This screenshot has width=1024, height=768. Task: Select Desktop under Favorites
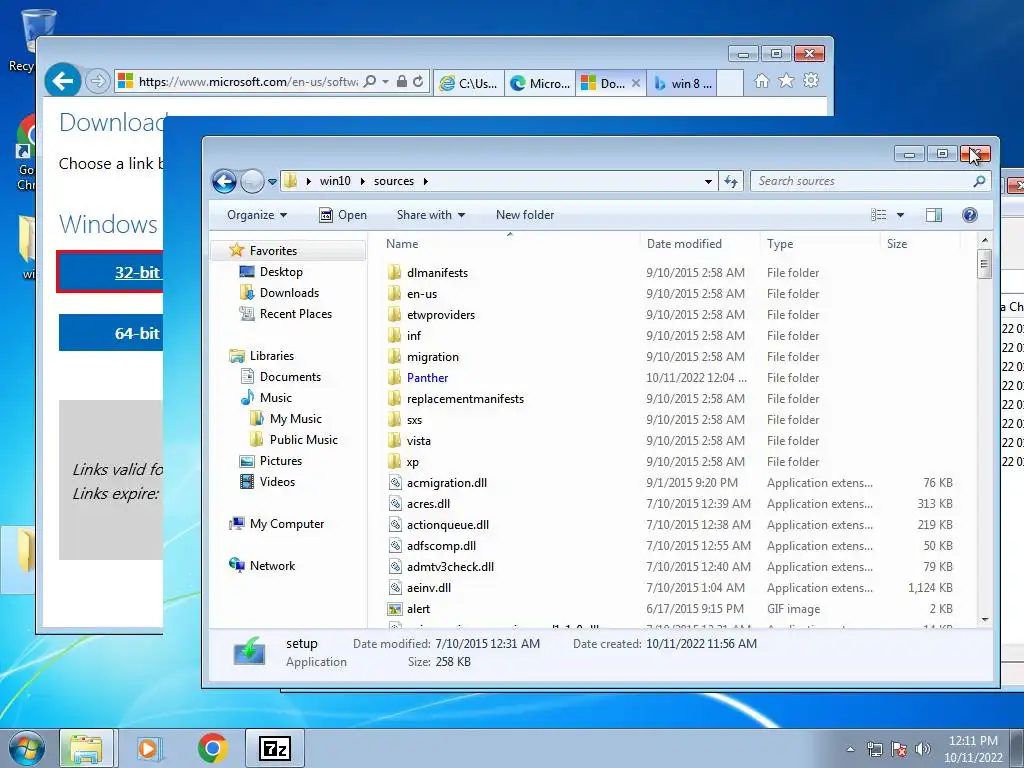pos(281,272)
